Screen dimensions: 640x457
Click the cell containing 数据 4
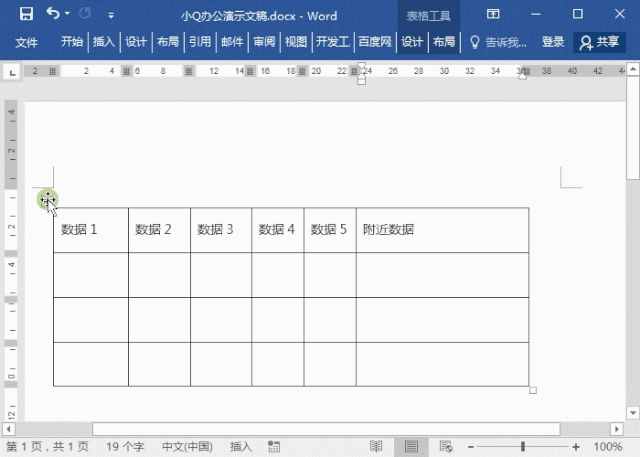pyautogui.click(x=278, y=230)
